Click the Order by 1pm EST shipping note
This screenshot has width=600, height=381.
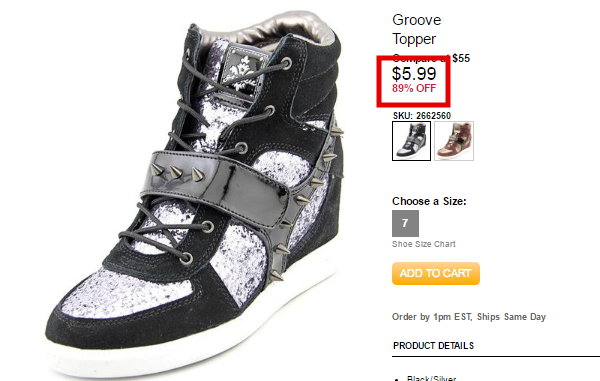(469, 317)
